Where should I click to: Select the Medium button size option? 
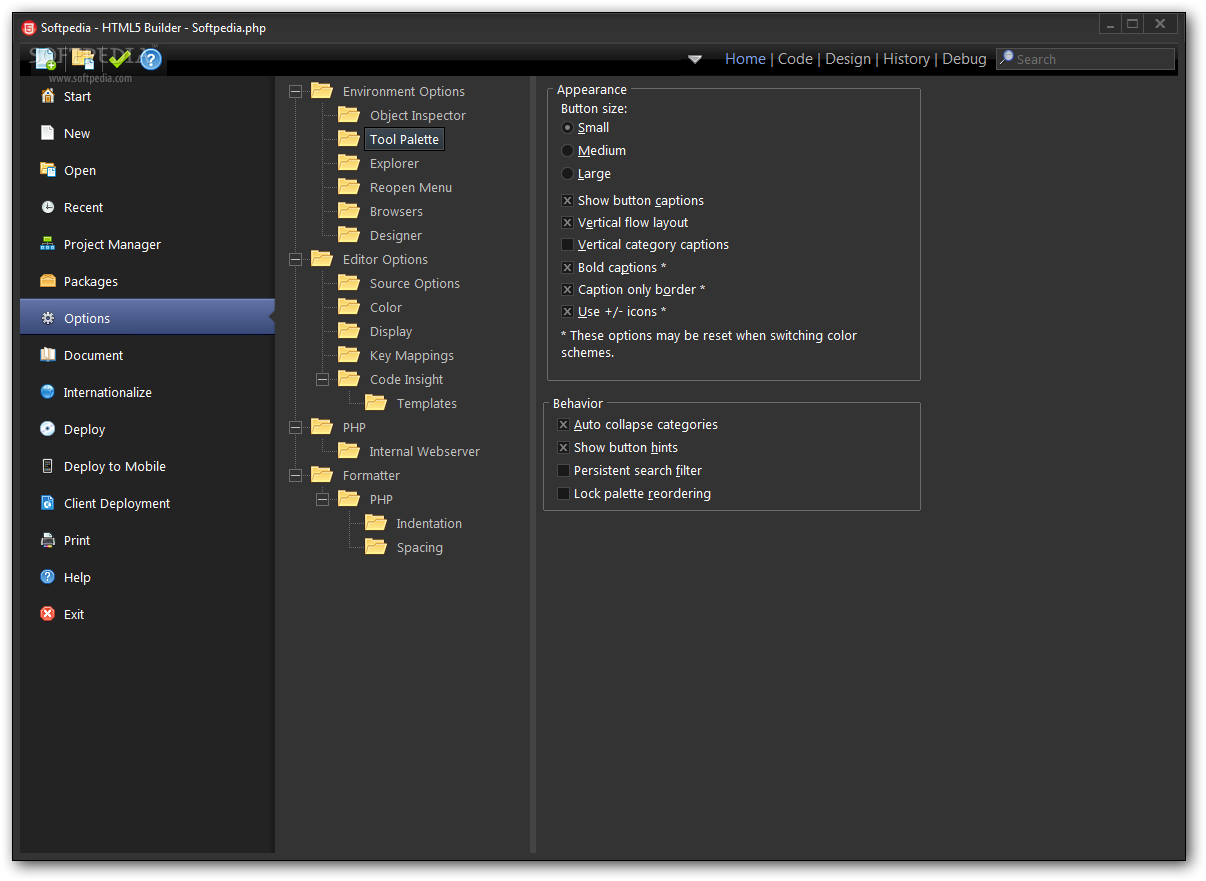(568, 151)
